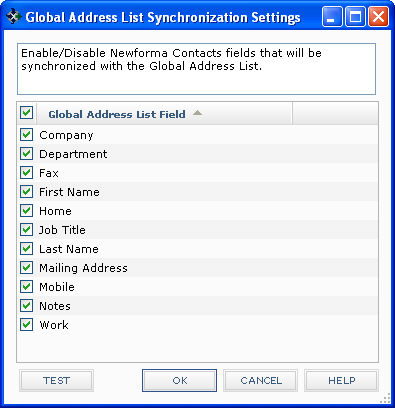The width and height of the screenshot is (395, 408).
Task: Select the Mobile row text
Action: pyautogui.click(x=57, y=287)
